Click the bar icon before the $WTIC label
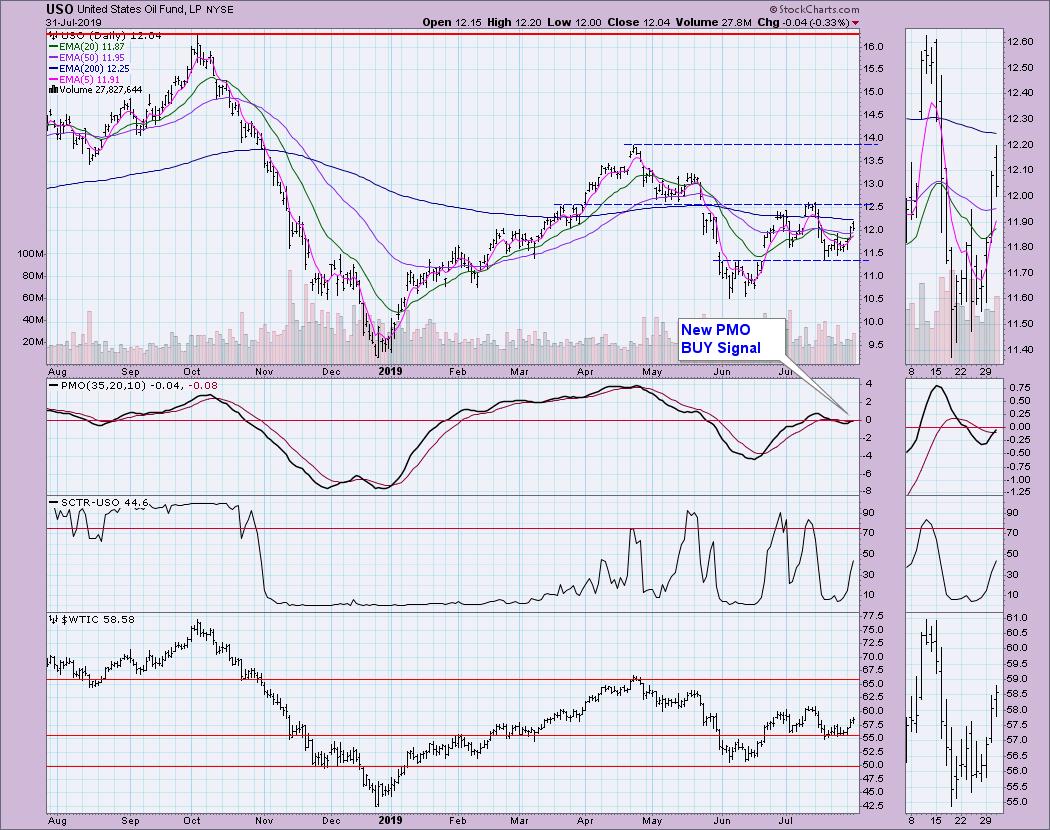Viewport: 1050px width, 830px height. pos(54,620)
